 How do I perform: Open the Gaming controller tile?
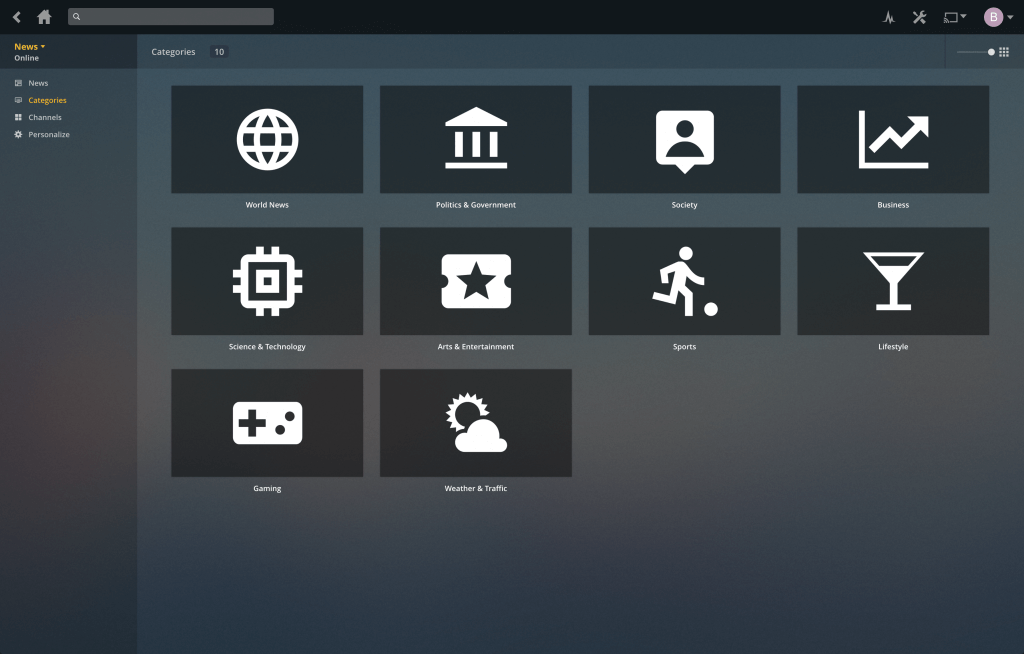click(x=267, y=423)
